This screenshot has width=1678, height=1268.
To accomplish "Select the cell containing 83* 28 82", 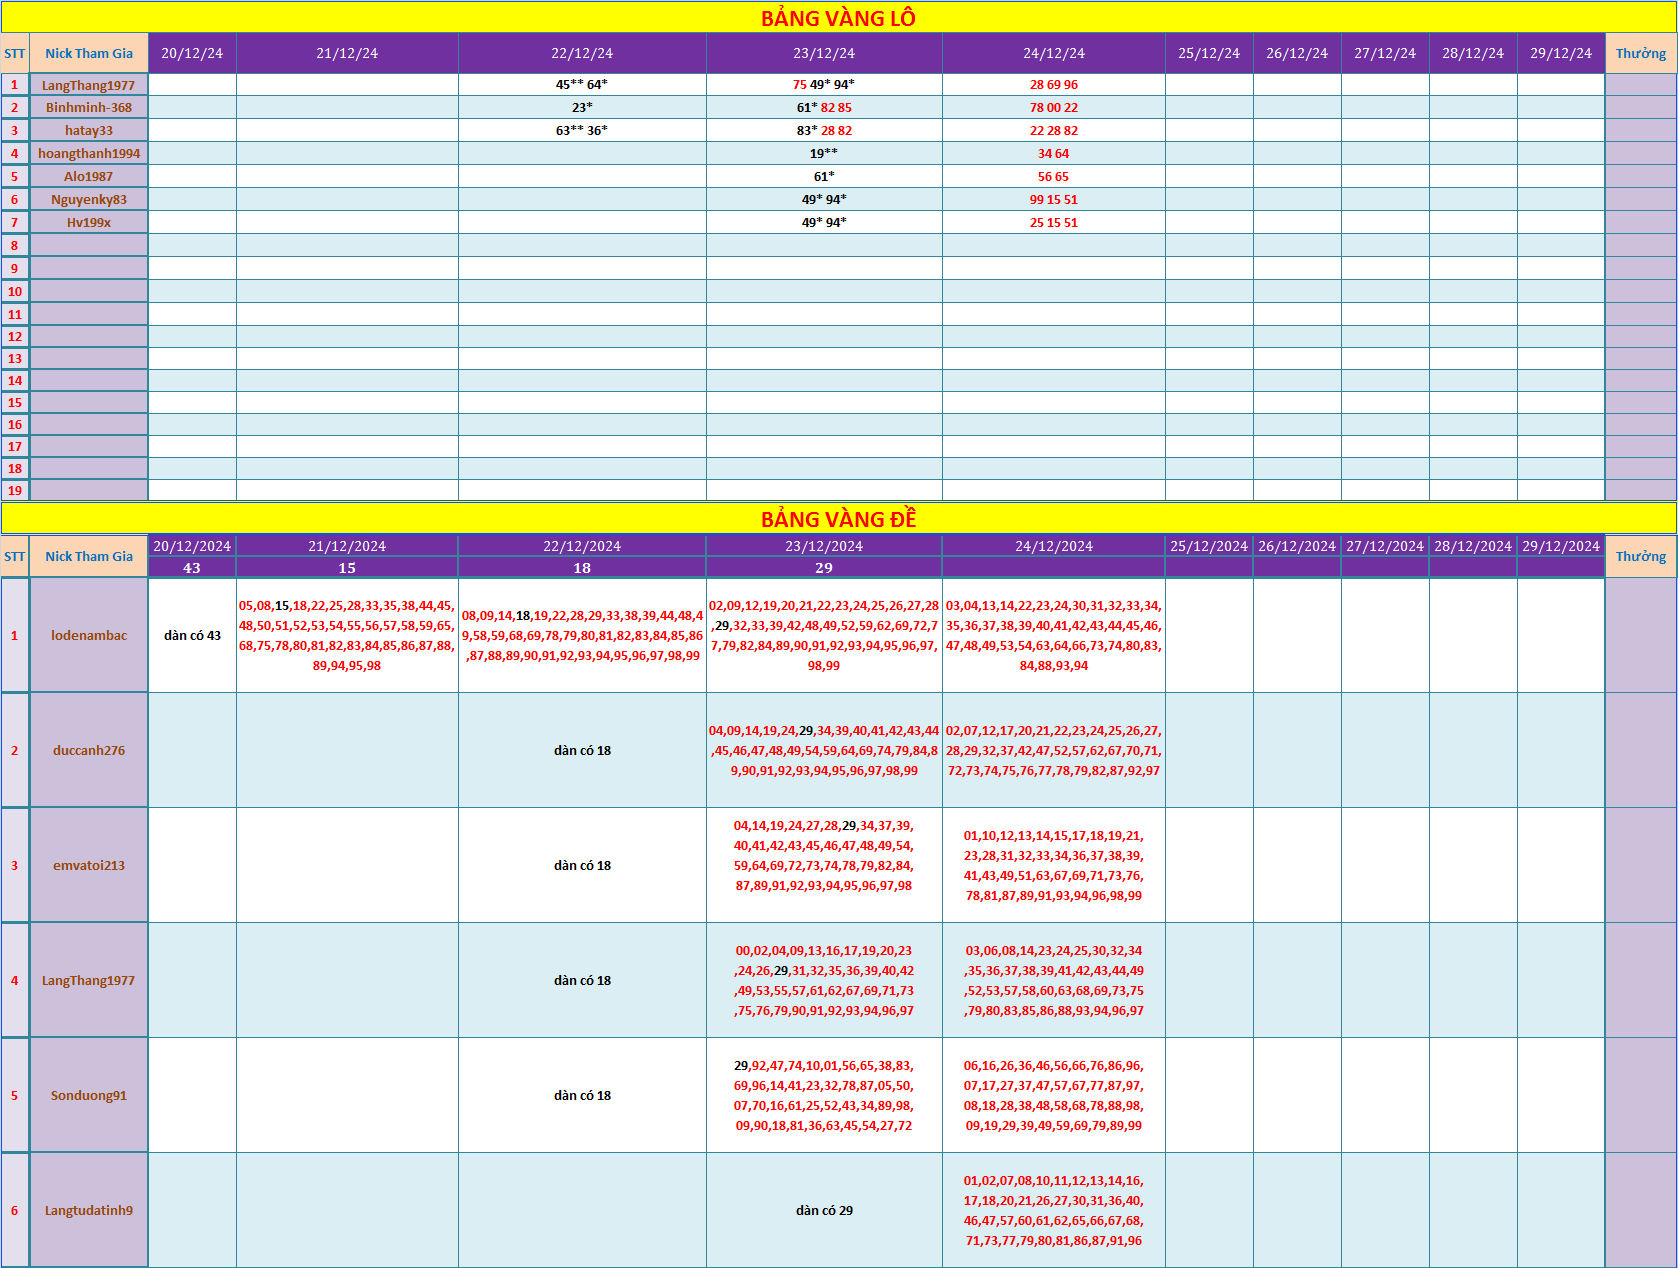I will pyautogui.click(x=824, y=130).
